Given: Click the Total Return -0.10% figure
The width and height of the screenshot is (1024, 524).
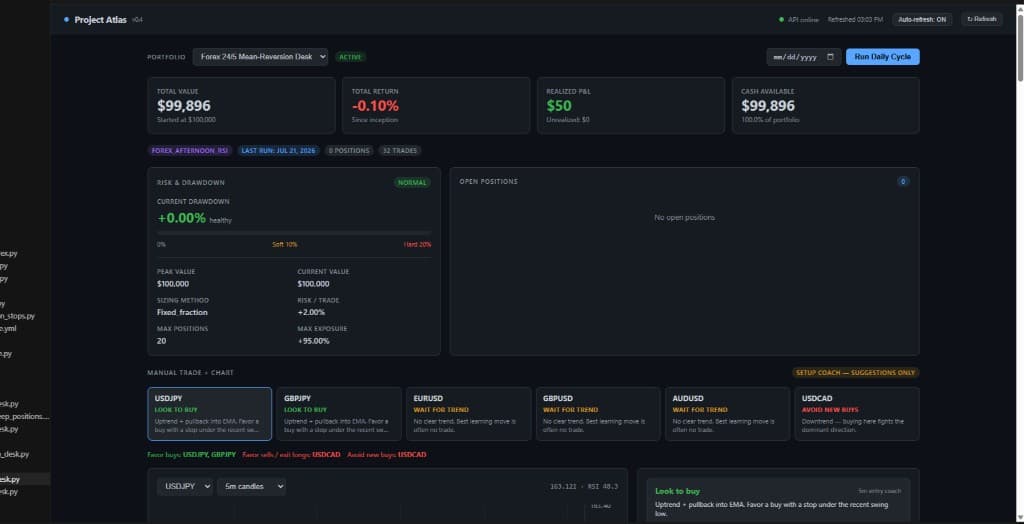Looking at the screenshot, I should 375,106.
